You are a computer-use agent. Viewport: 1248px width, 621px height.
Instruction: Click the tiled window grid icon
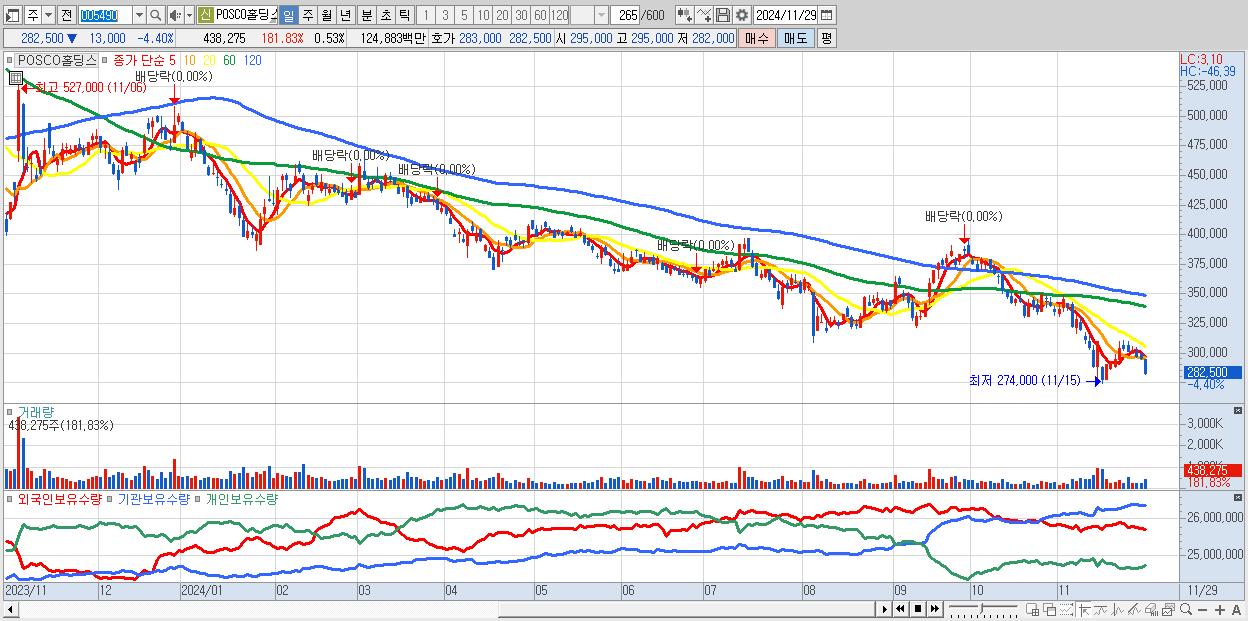click(x=1033, y=609)
